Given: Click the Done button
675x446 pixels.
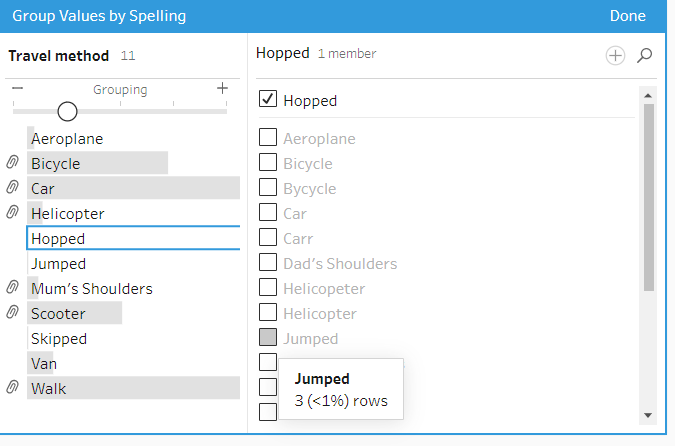Looking at the screenshot, I should (x=627, y=16).
